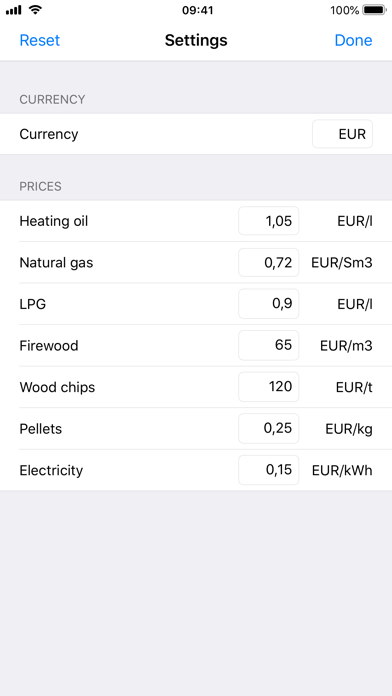Tap the EUR/Sm3 unit label
The width and height of the screenshot is (392, 696).
pyautogui.click(x=342, y=263)
